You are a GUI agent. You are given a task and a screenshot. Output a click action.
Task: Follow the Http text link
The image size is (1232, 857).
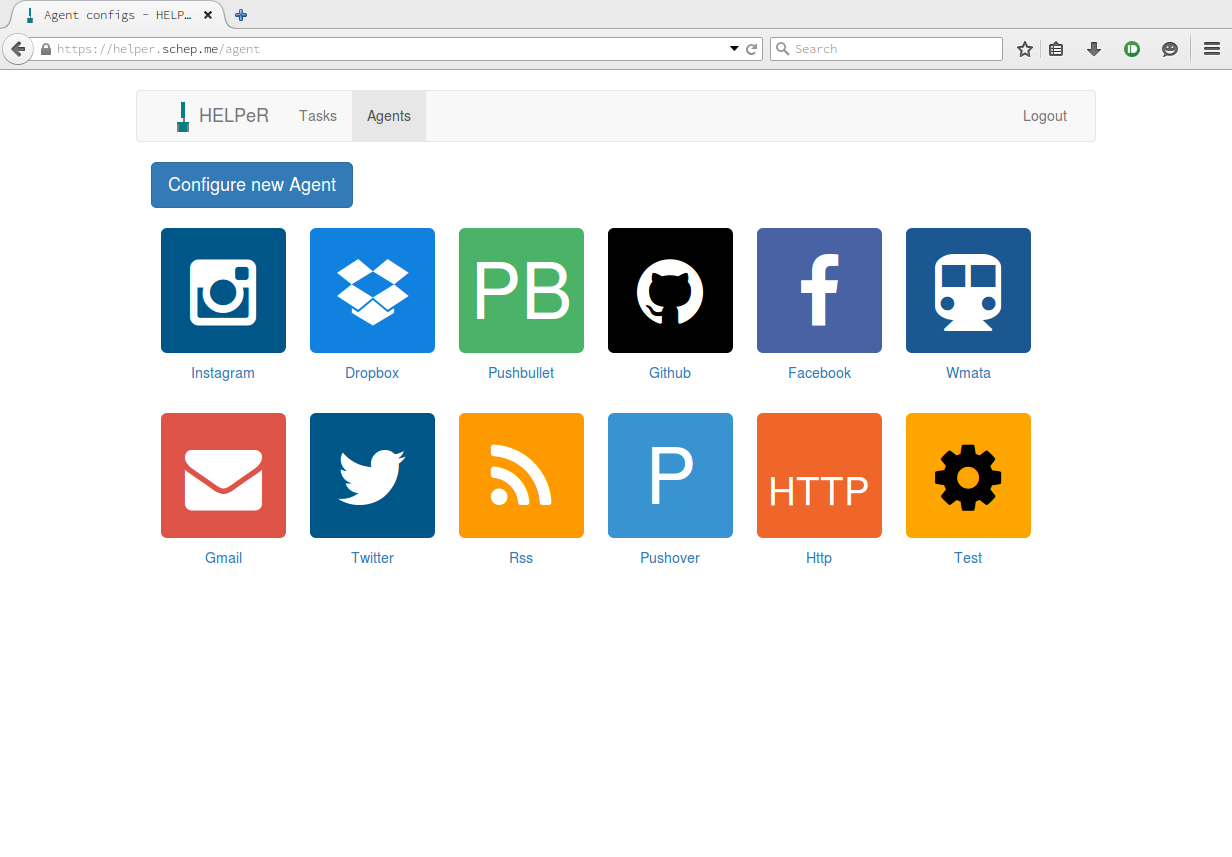pyautogui.click(x=819, y=558)
